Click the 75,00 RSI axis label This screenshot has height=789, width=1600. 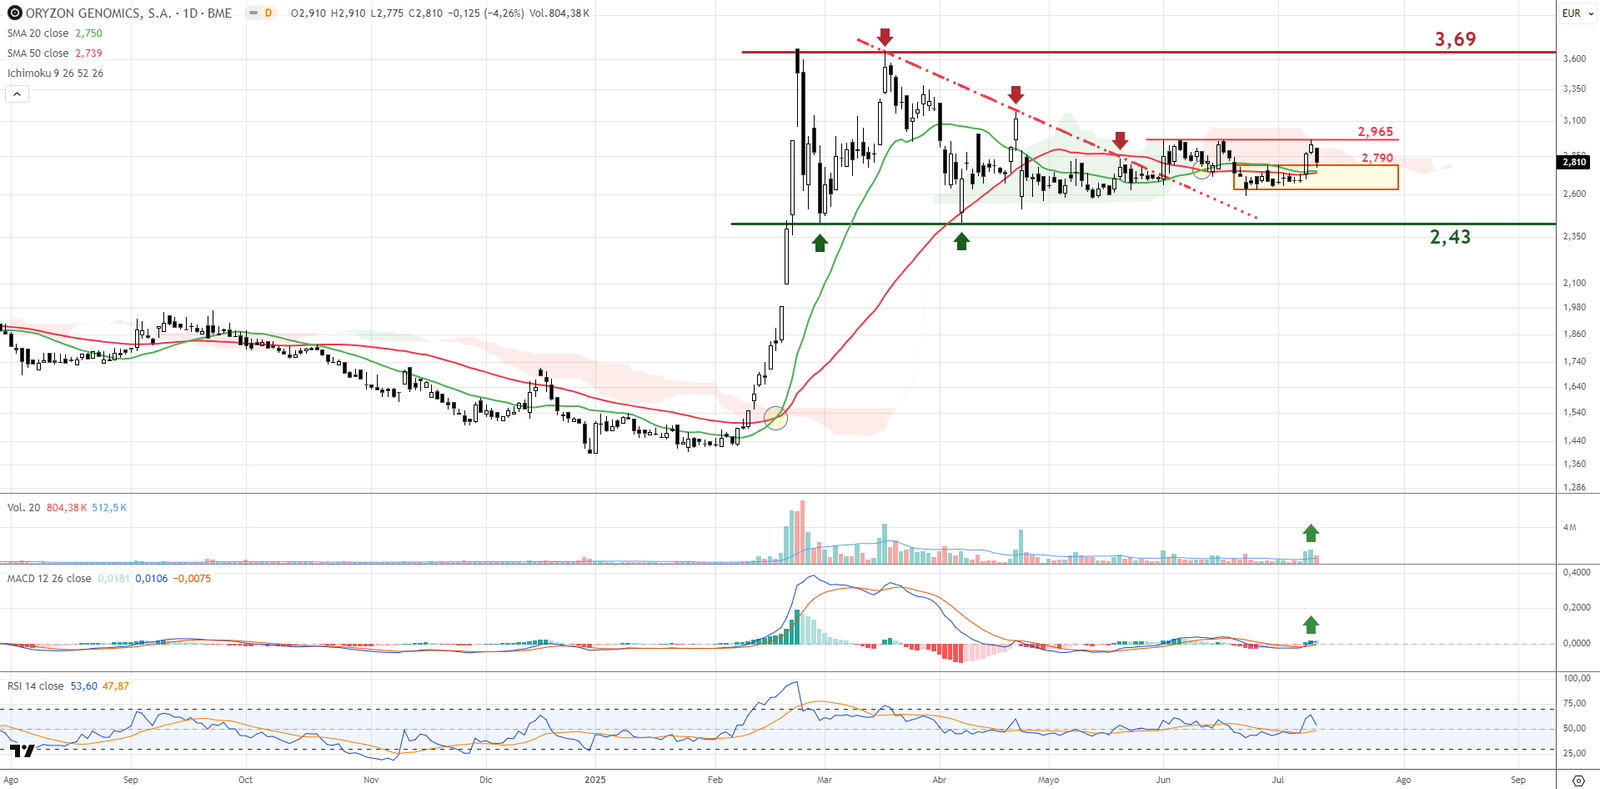(1574, 704)
